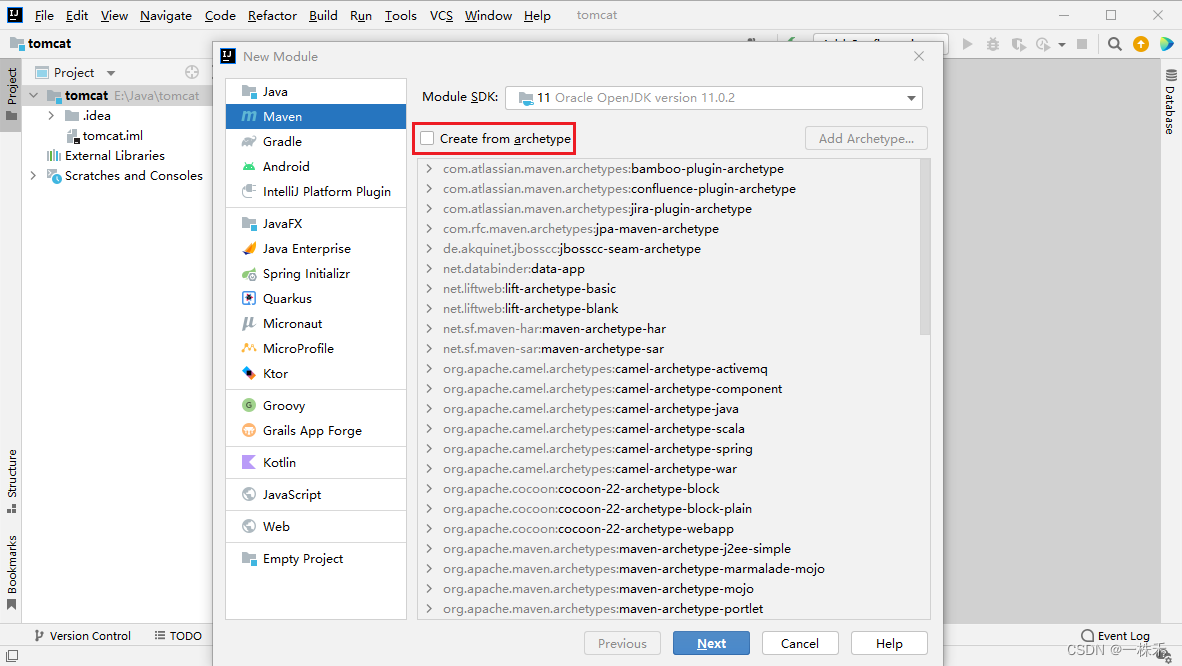This screenshot has width=1182, height=666.
Task: Select Groovy module type
Action: 316,405
